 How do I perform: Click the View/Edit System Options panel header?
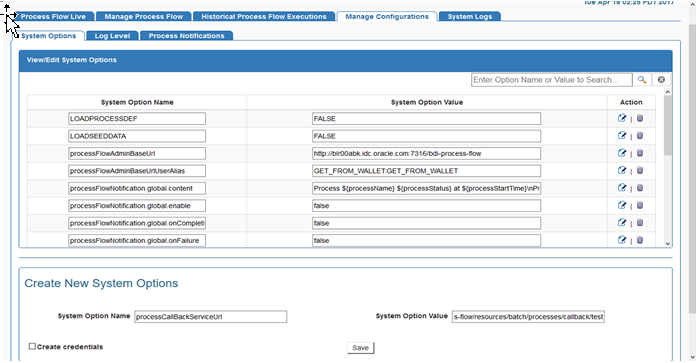pos(345,60)
